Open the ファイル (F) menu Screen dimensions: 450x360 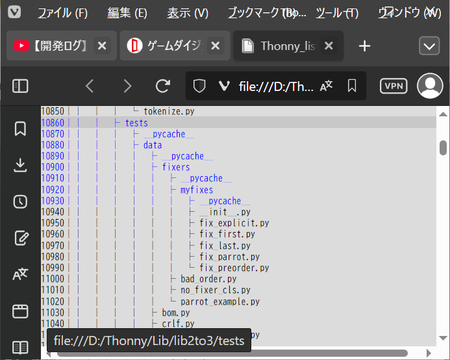coord(62,13)
